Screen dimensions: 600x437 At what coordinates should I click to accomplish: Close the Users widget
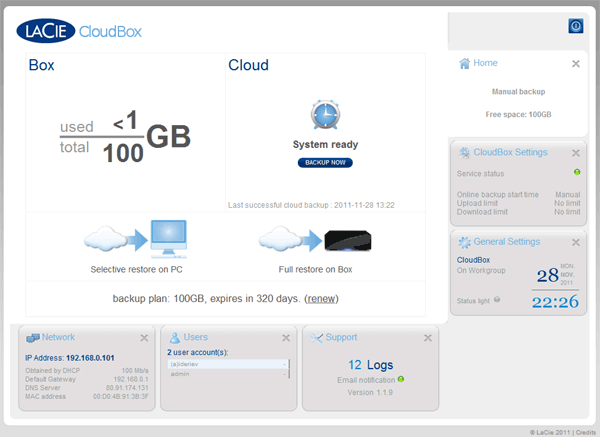tap(286, 338)
